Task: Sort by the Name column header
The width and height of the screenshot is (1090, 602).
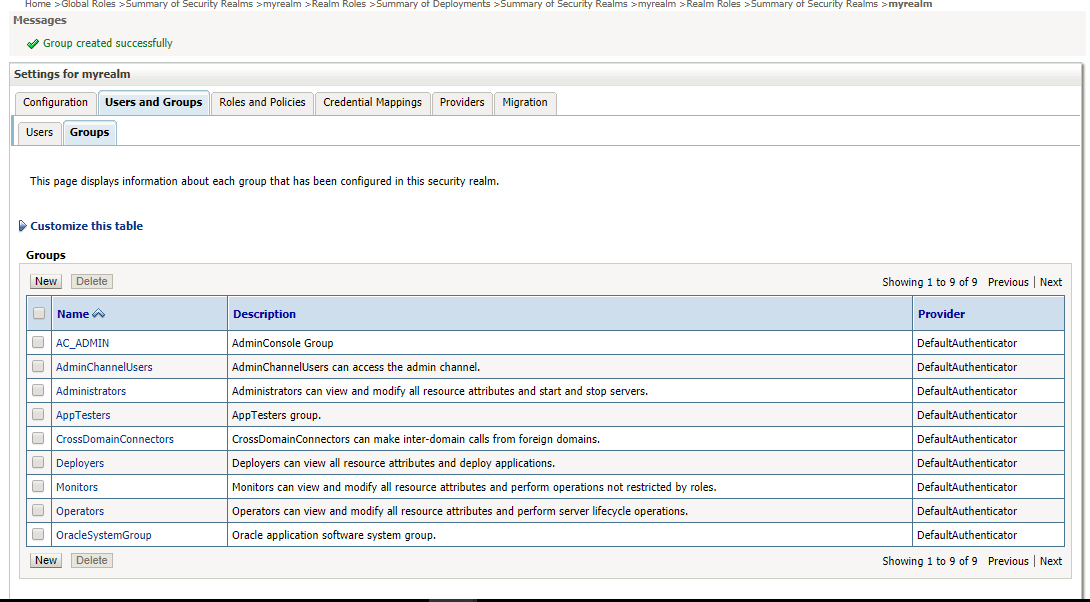Action: point(73,314)
